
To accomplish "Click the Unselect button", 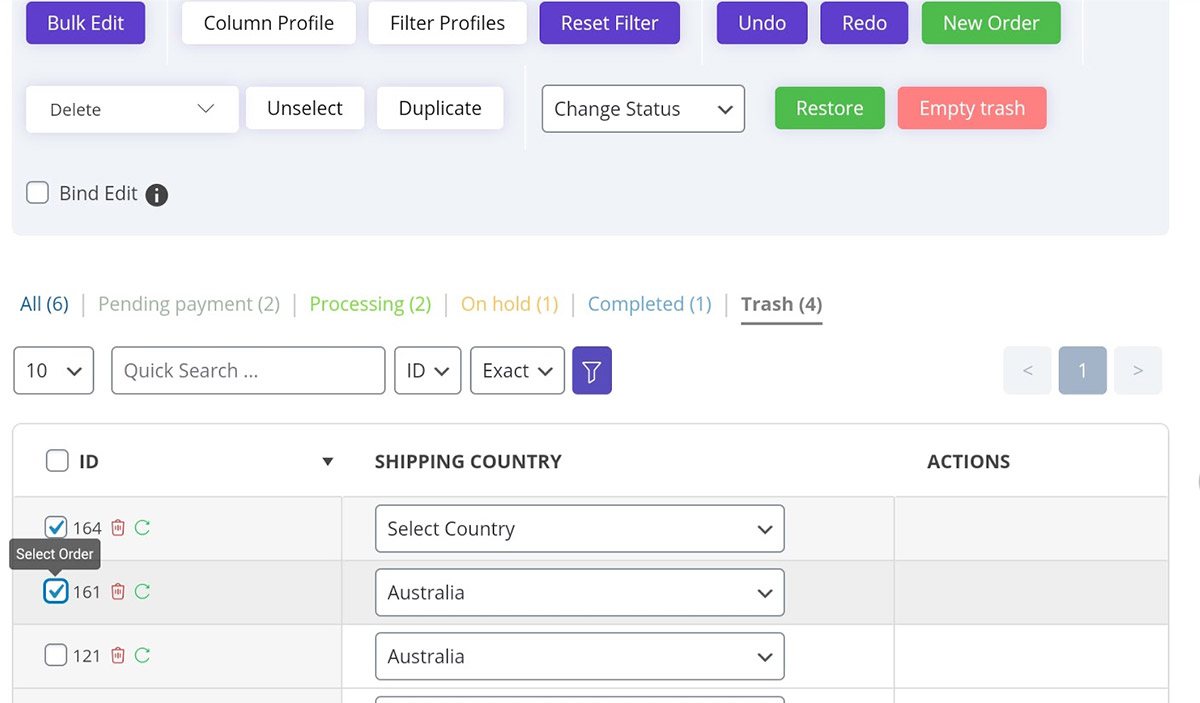I will point(305,108).
